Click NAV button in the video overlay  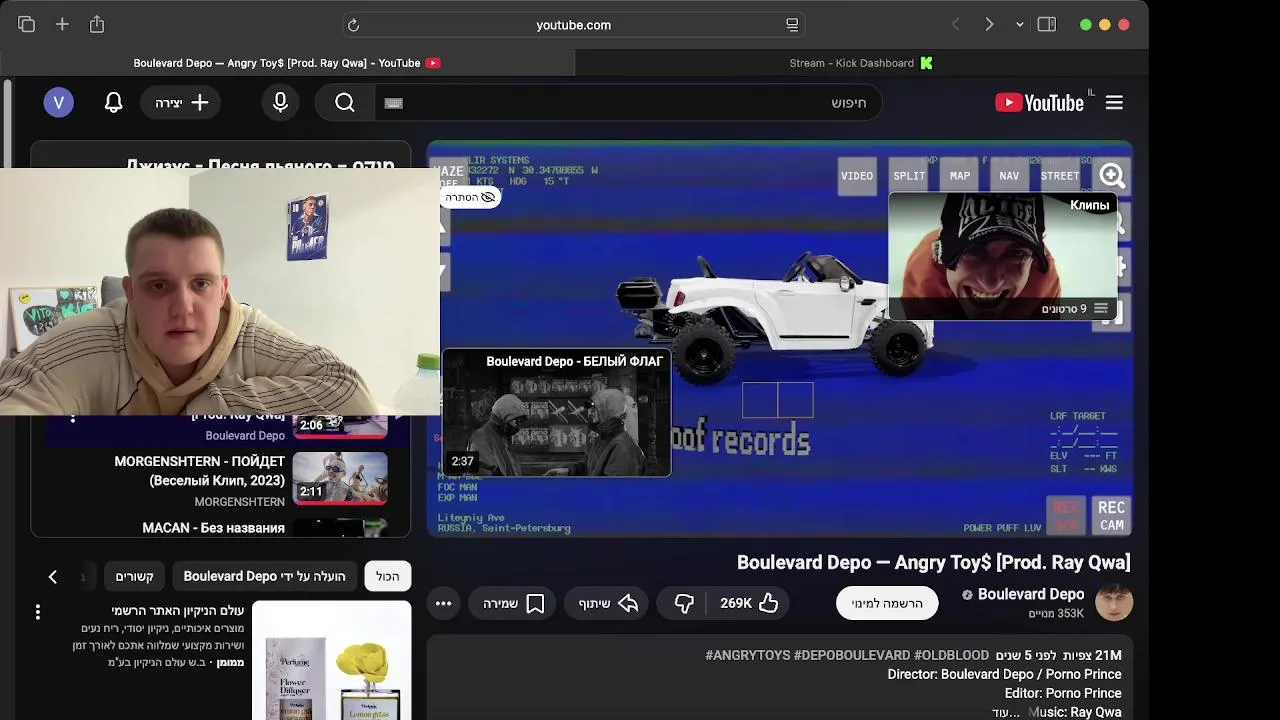click(x=1009, y=176)
